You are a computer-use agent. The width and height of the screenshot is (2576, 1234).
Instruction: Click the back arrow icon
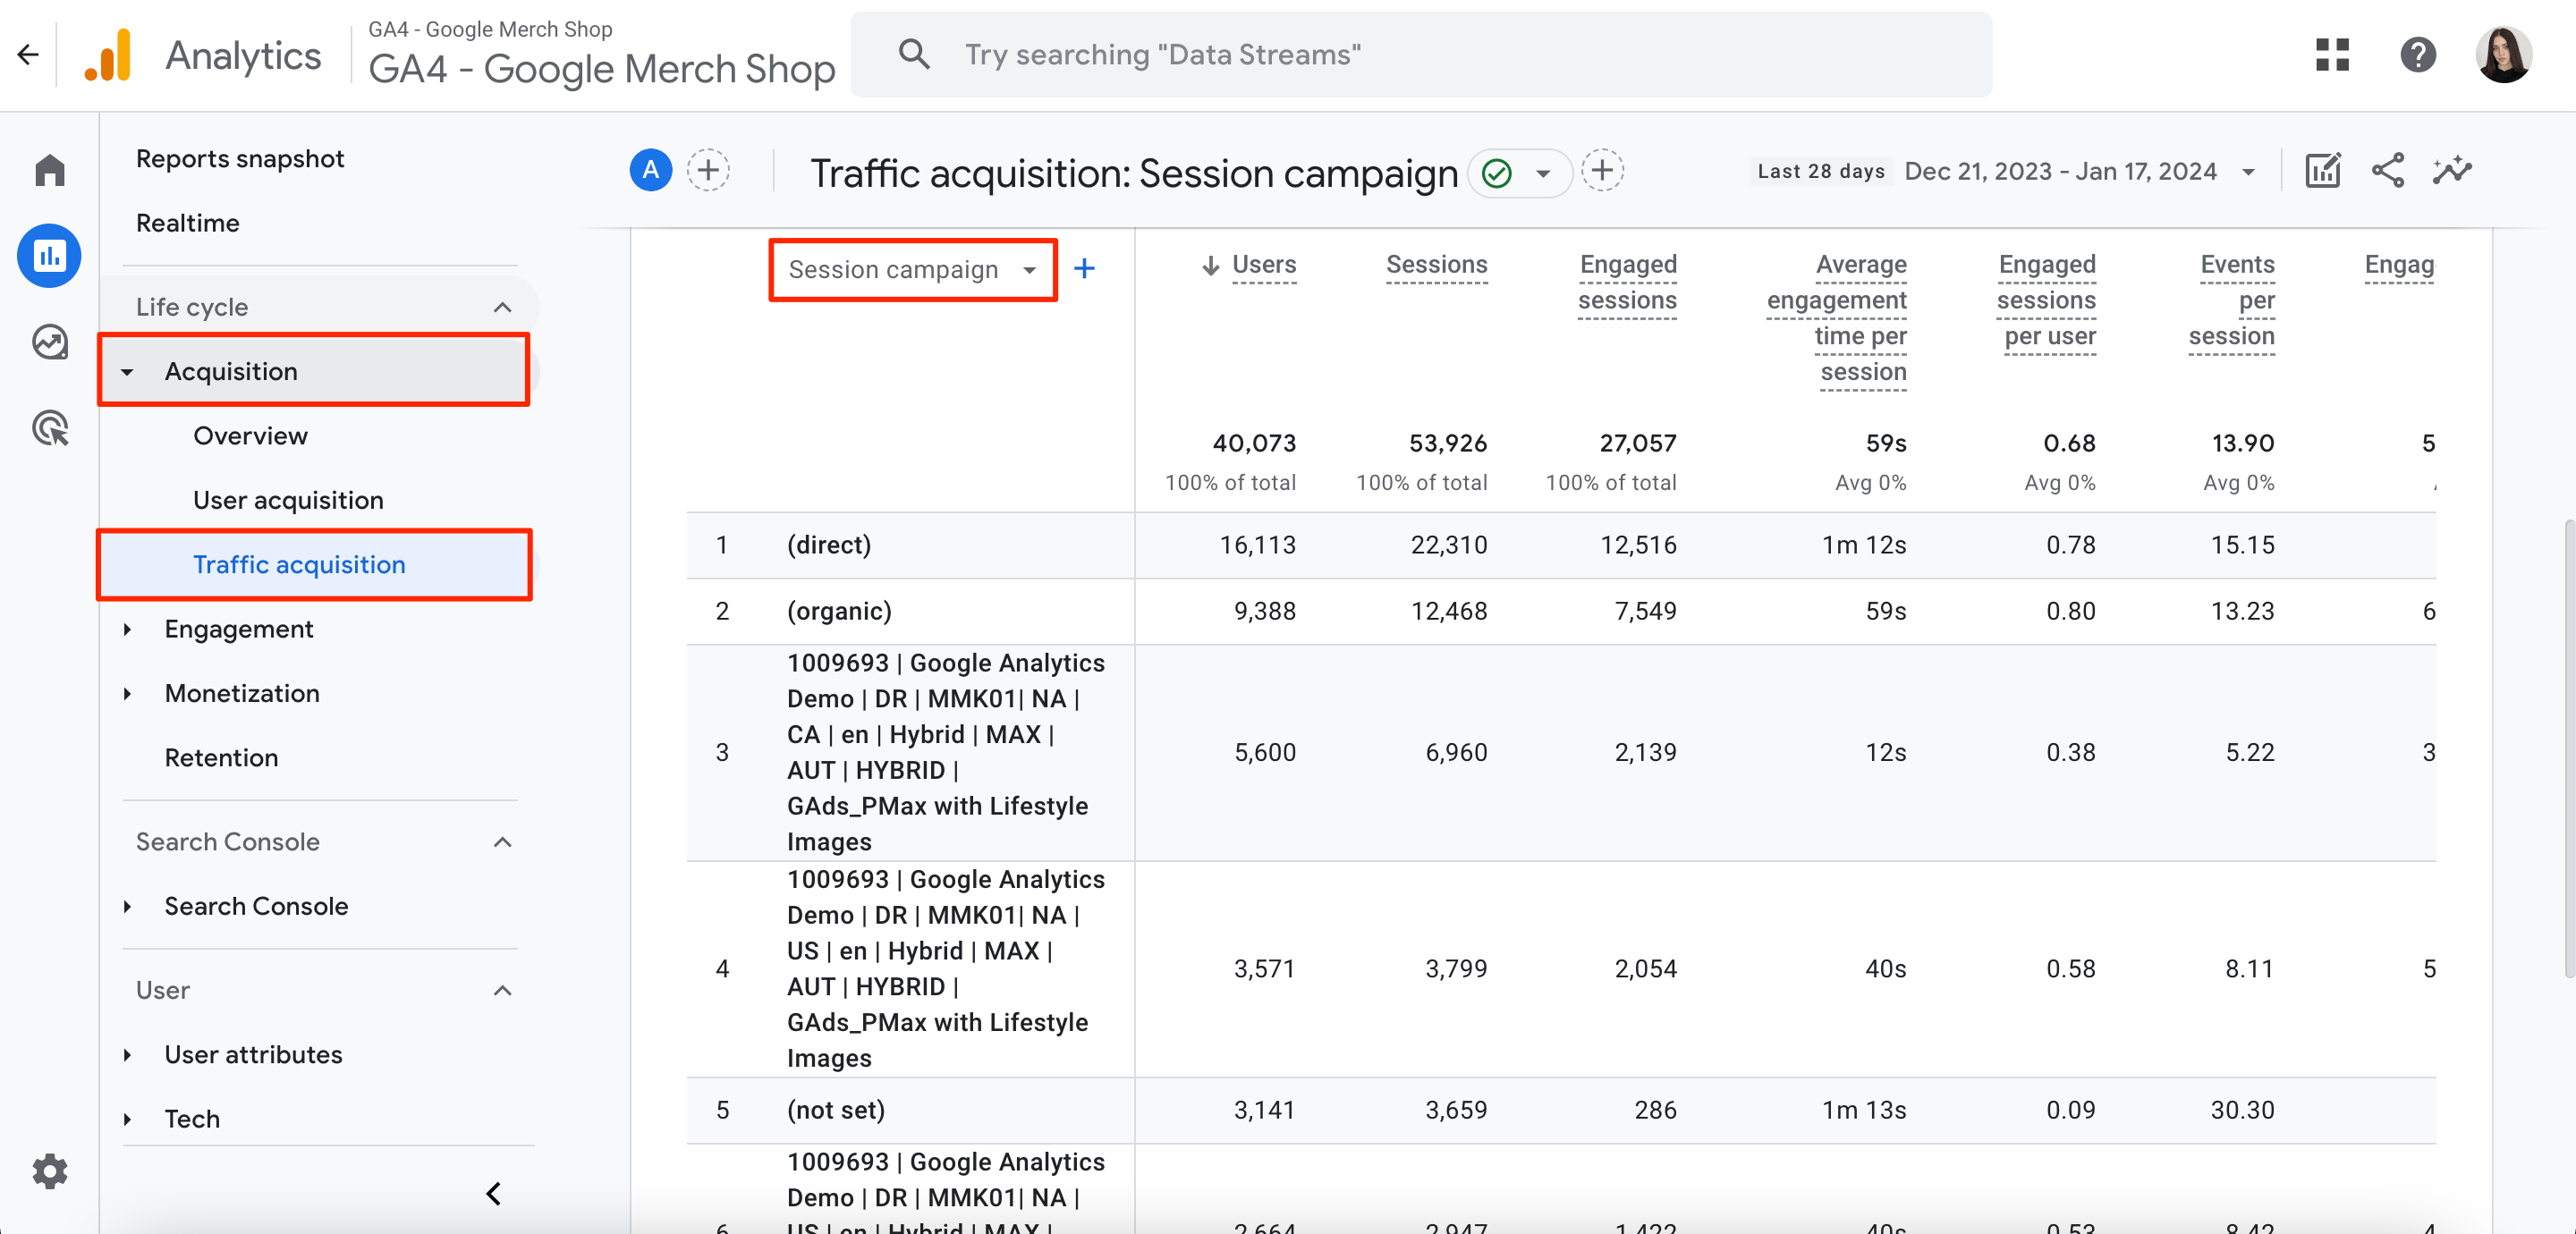(28, 54)
